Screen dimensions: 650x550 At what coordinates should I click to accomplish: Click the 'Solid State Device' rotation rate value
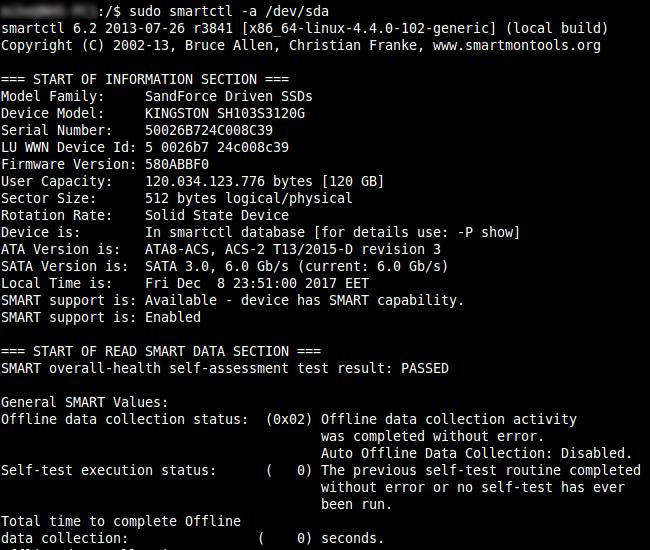click(217, 215)
